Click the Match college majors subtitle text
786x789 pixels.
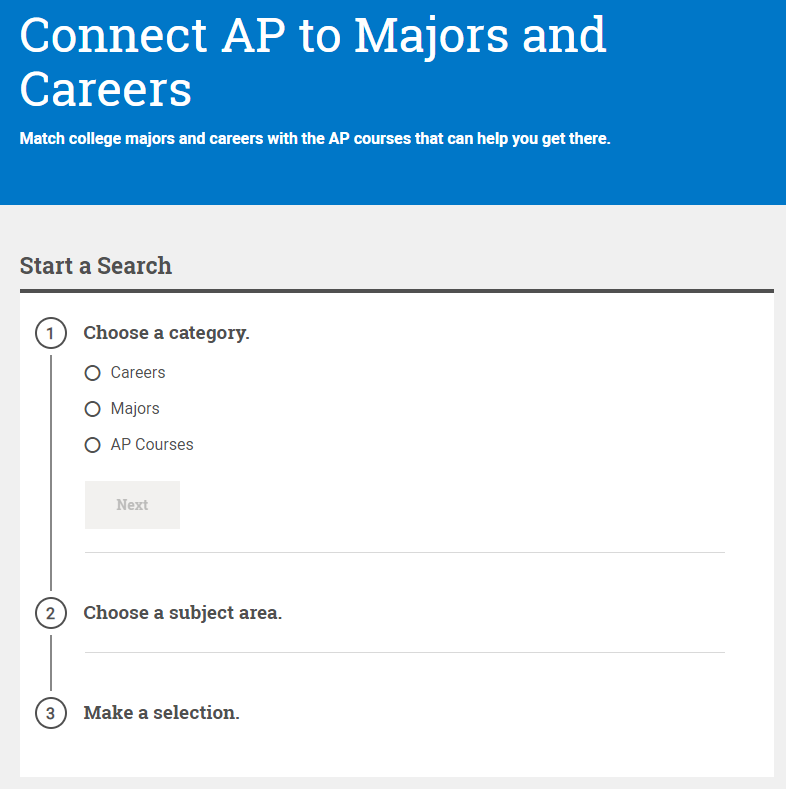[x=314, y=138]
